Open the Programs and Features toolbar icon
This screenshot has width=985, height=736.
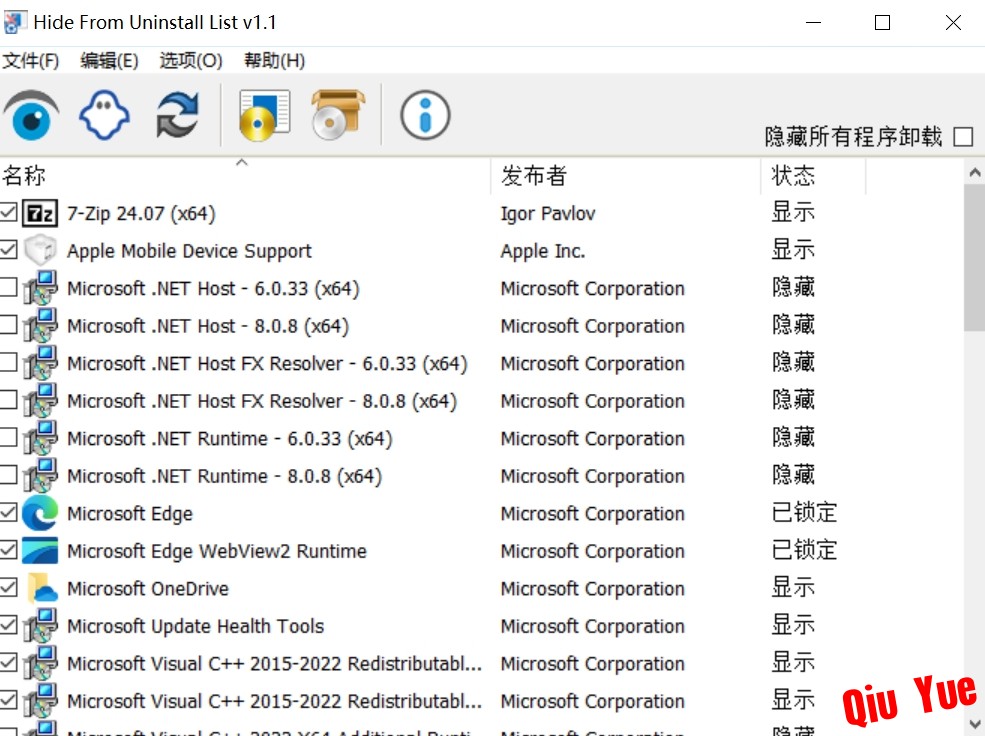click(x=264, y=116)
